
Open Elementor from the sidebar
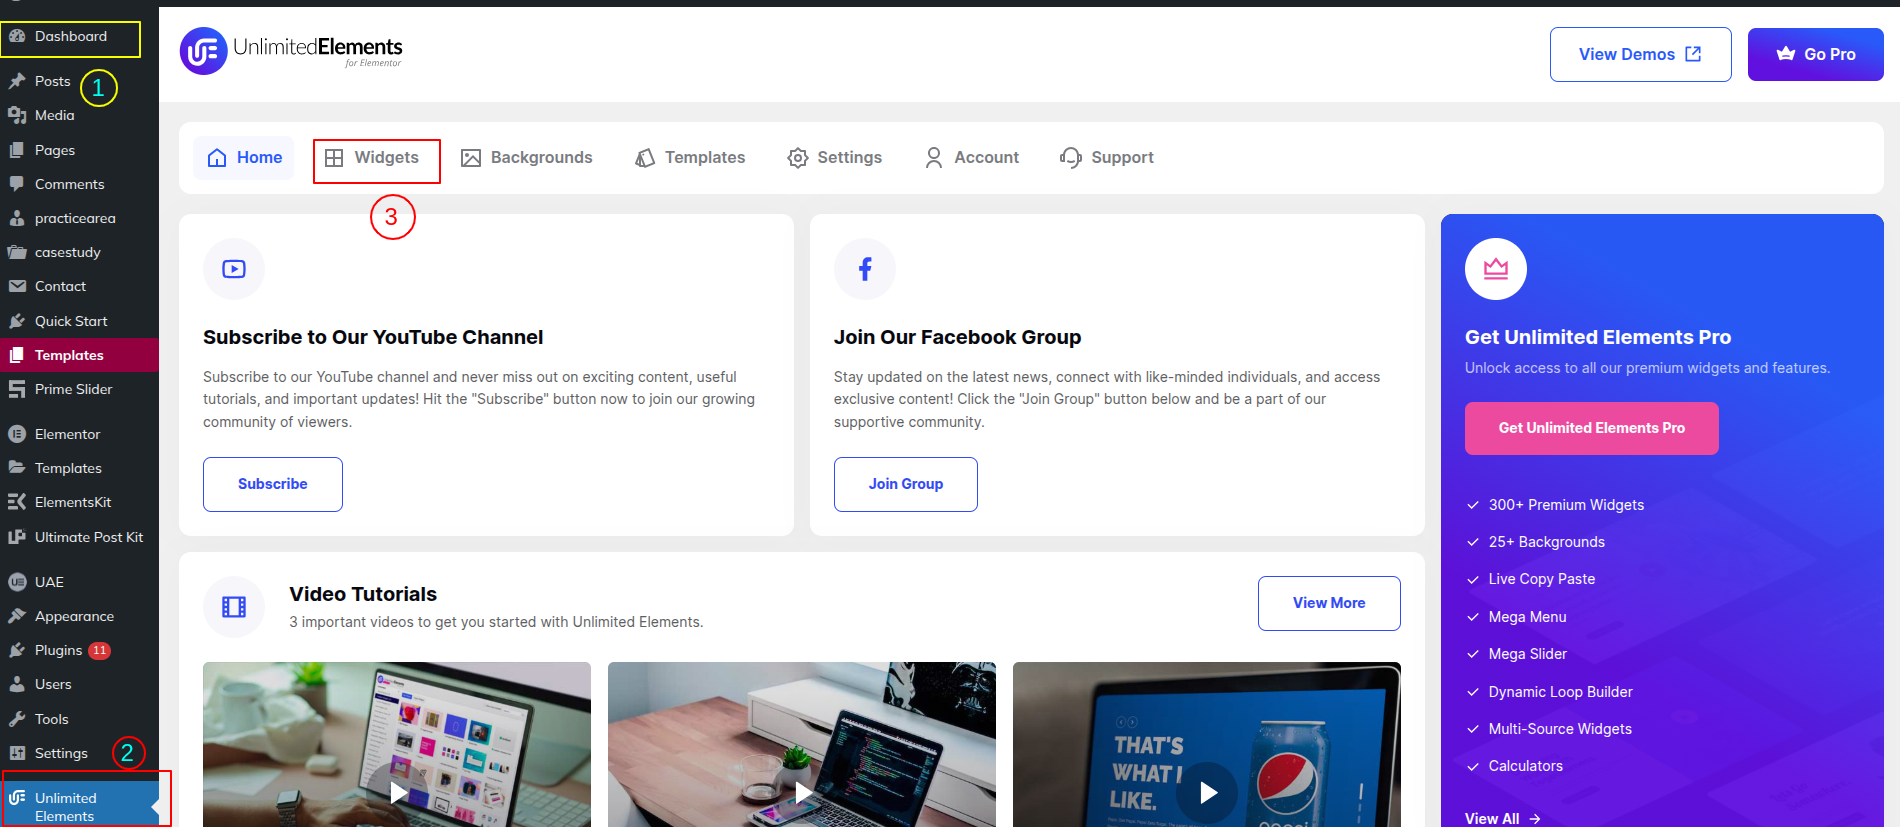coord(67,434)
